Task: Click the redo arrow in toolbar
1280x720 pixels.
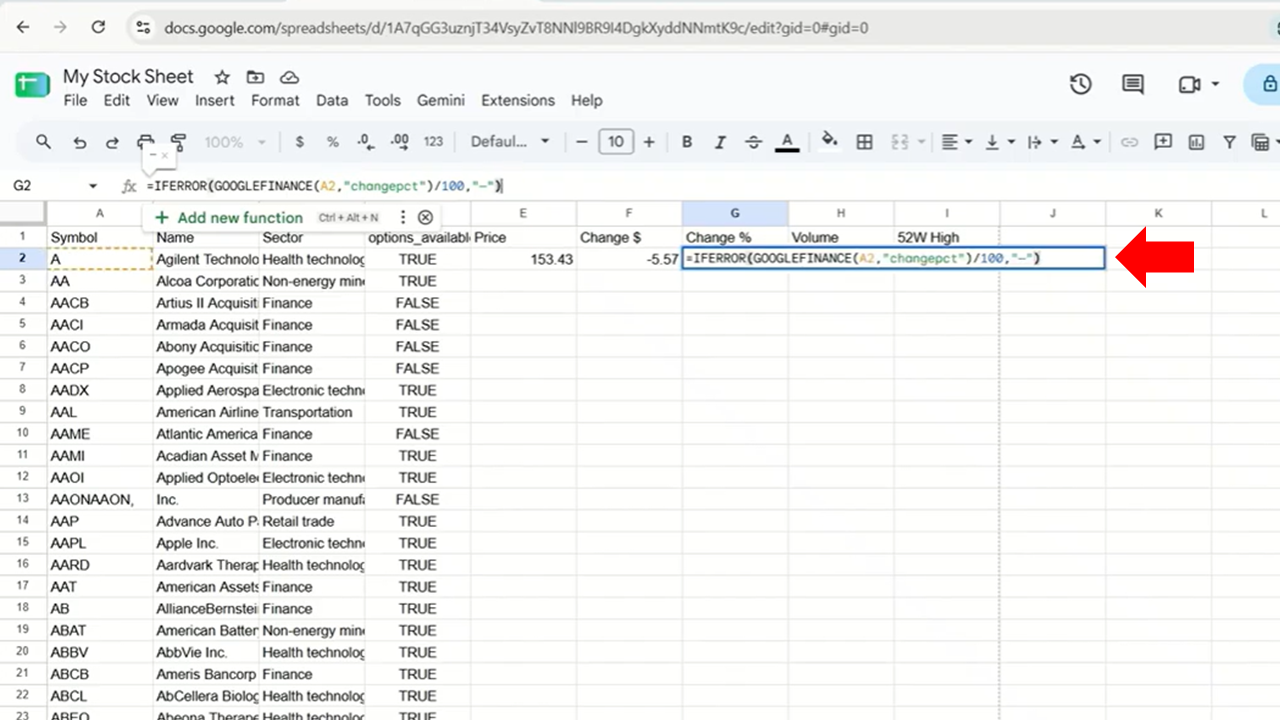Action: point(112,142)
